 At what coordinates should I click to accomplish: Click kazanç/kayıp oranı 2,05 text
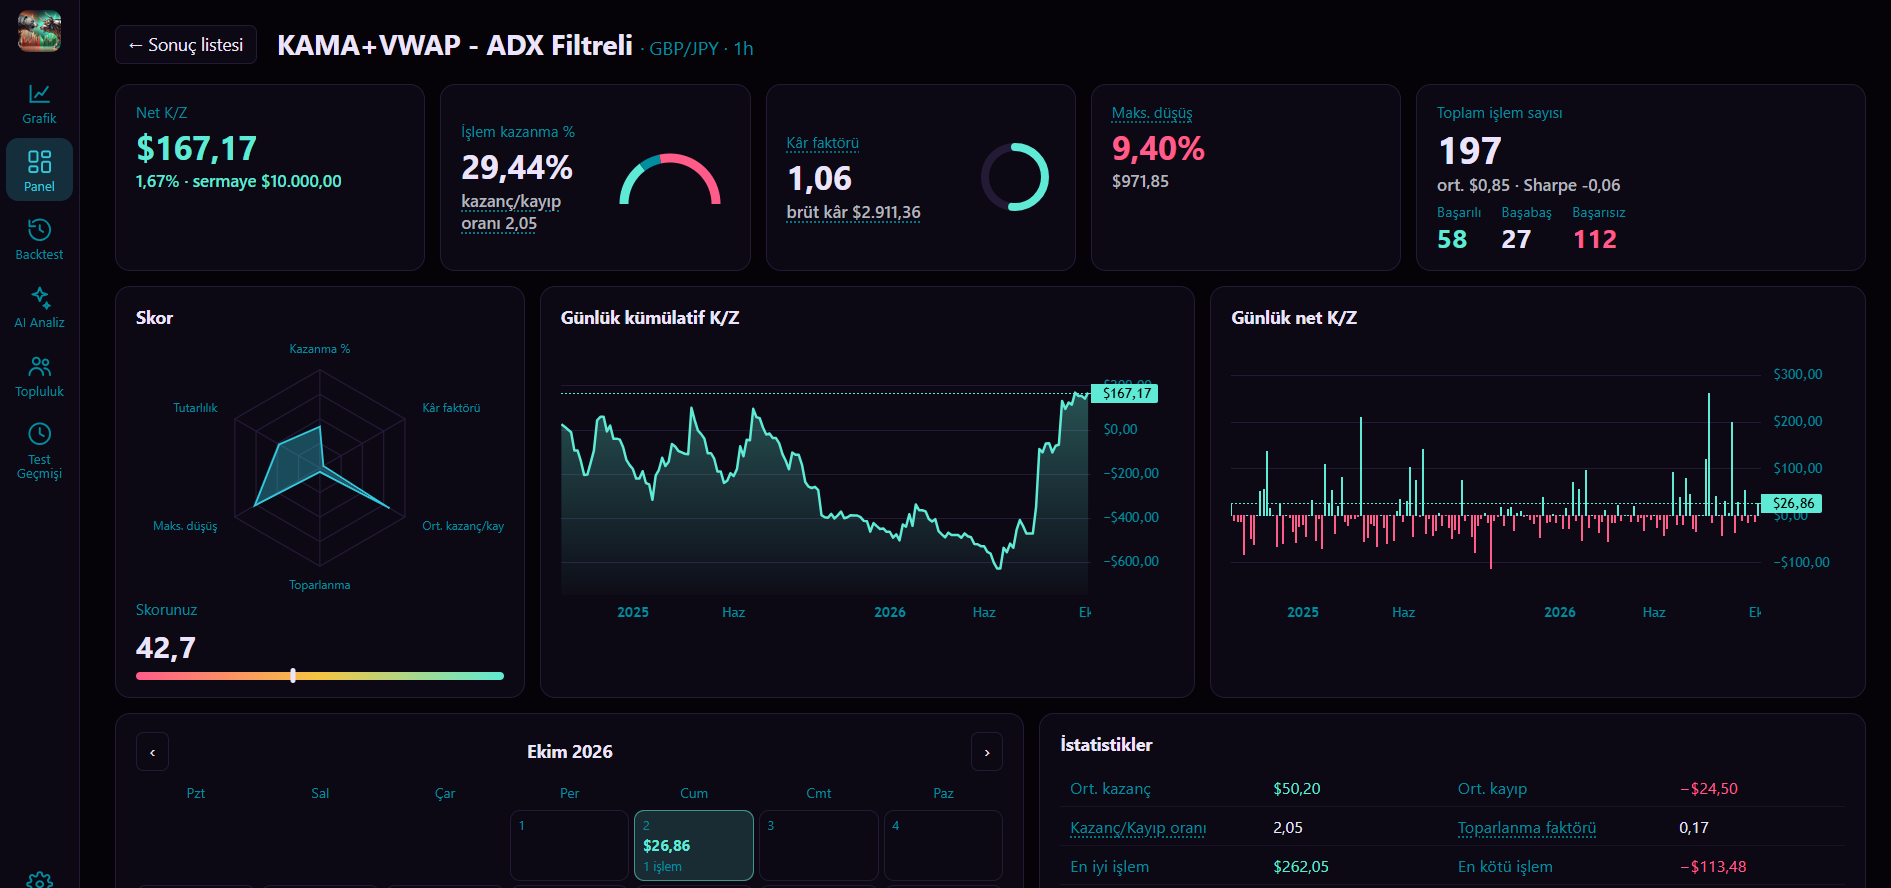coord(511,212)
